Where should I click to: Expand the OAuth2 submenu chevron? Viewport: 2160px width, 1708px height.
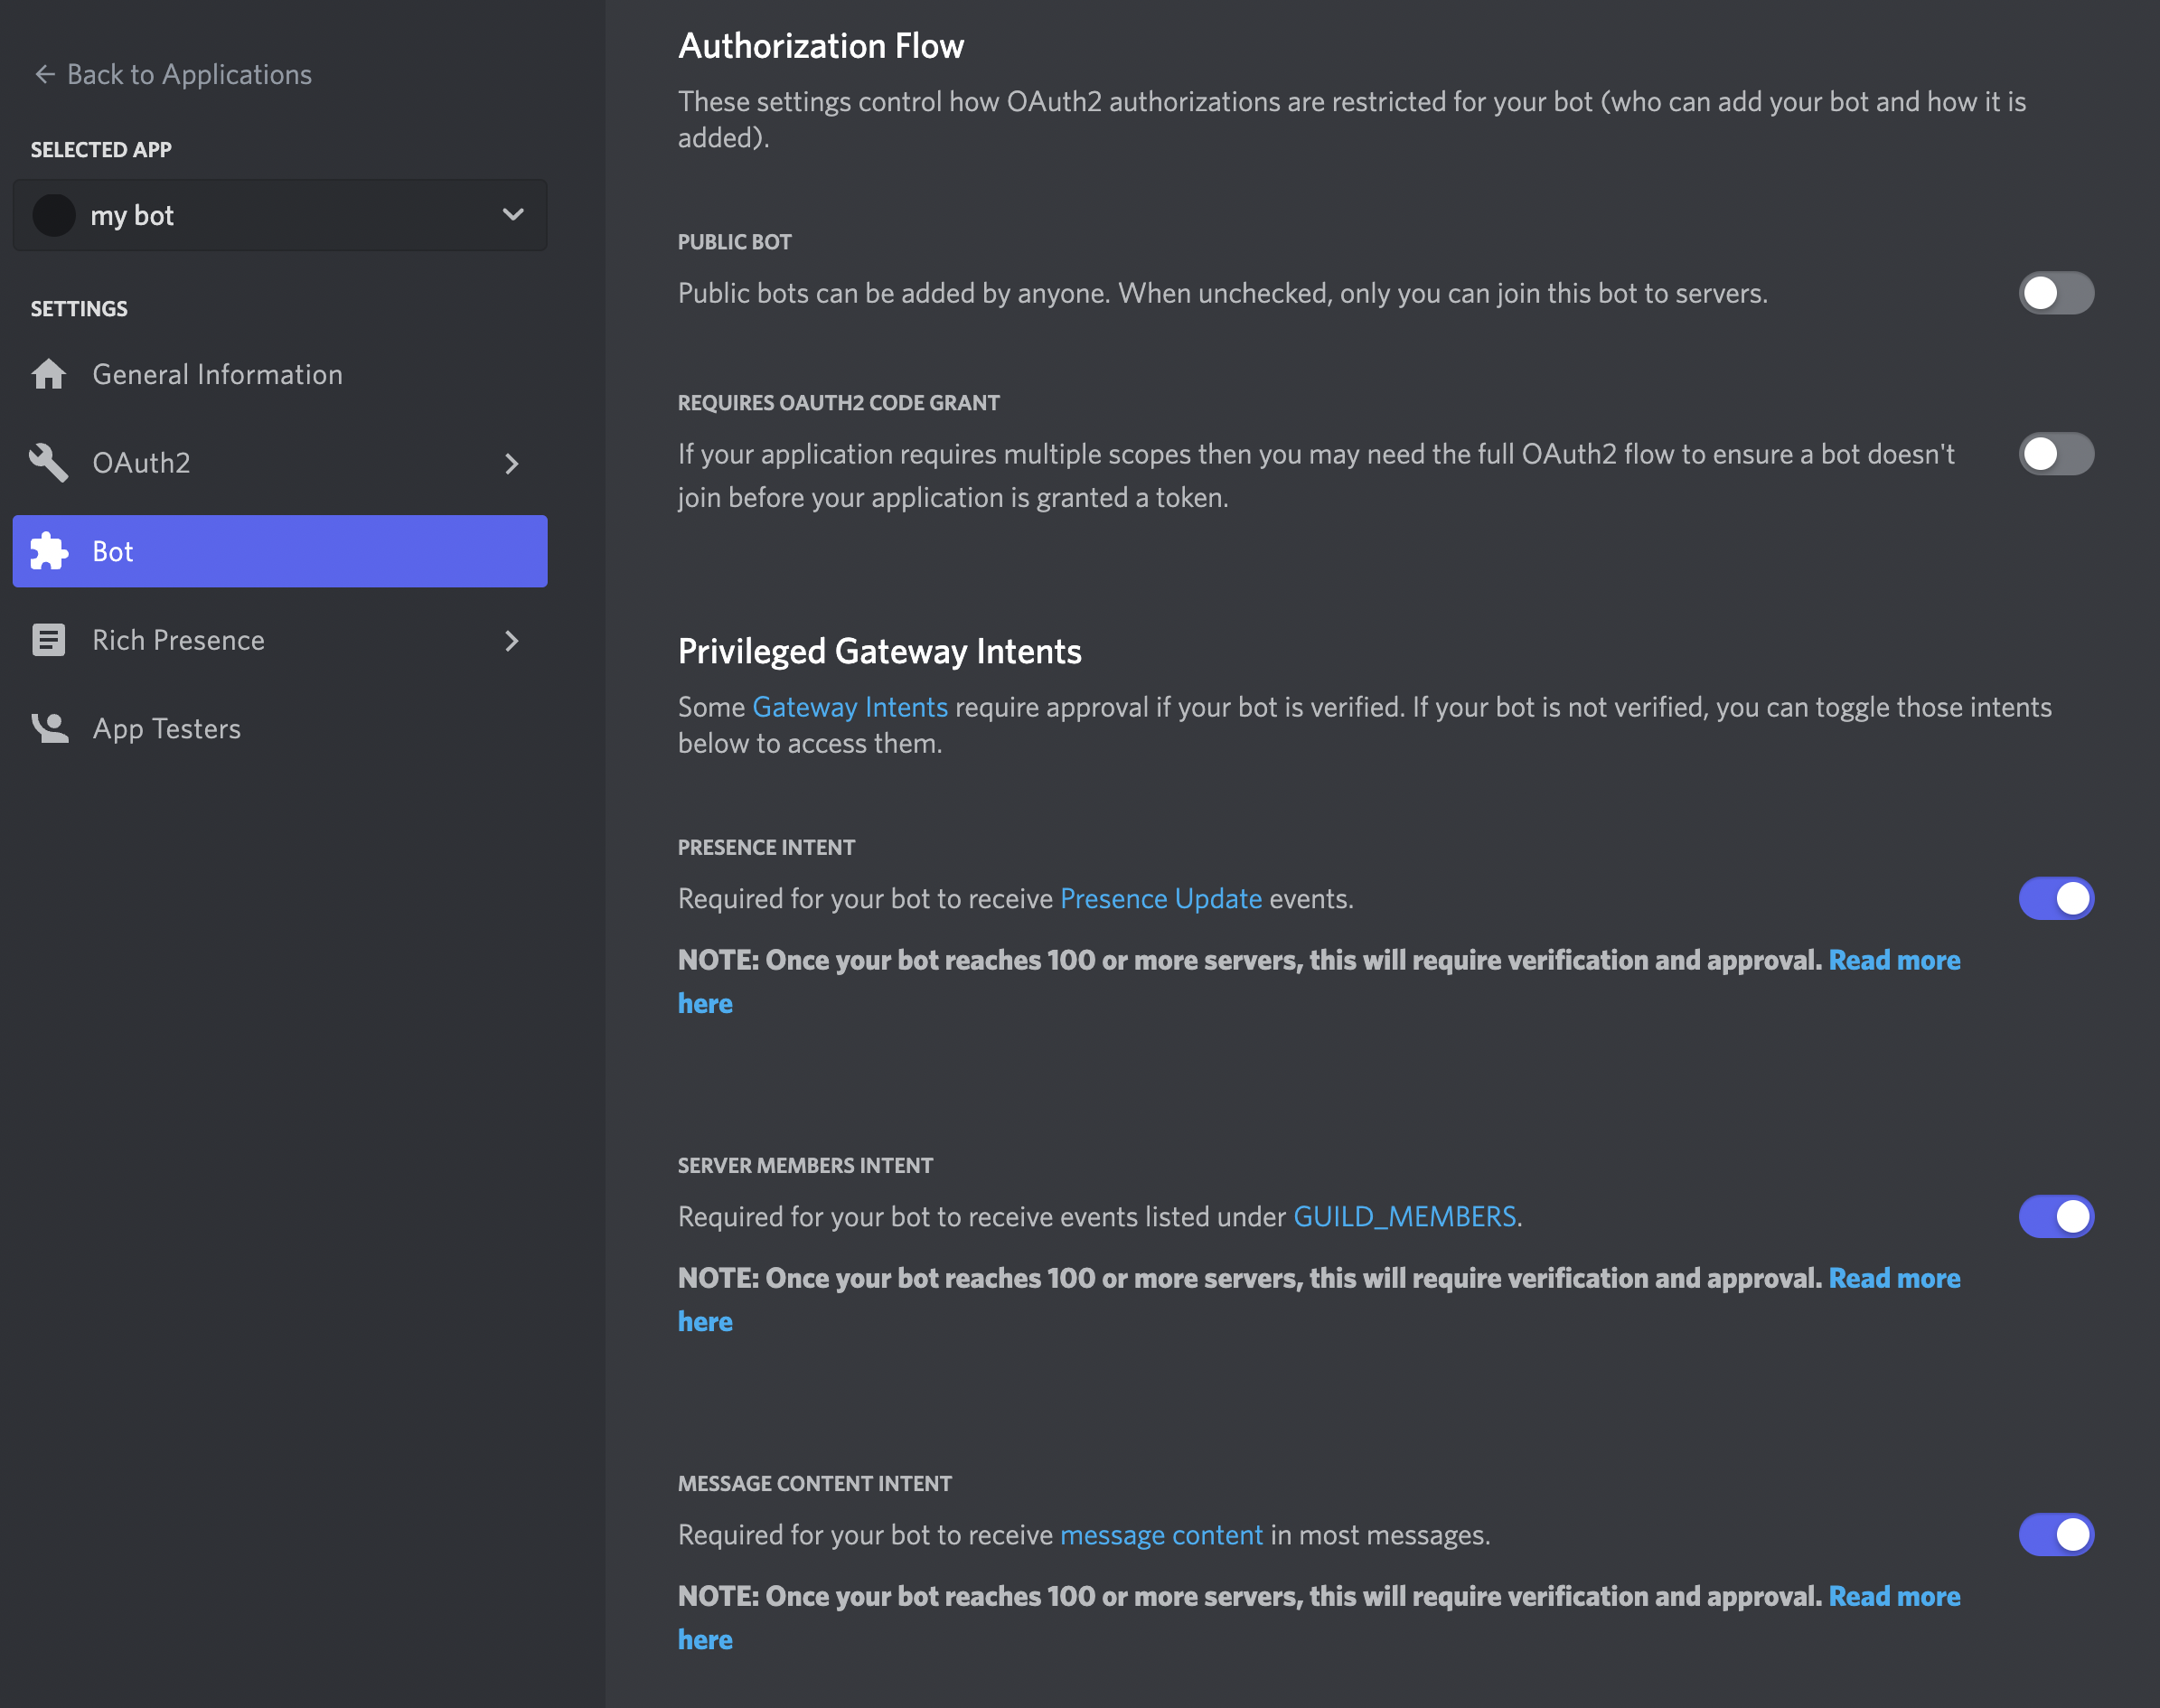point(512,463)
